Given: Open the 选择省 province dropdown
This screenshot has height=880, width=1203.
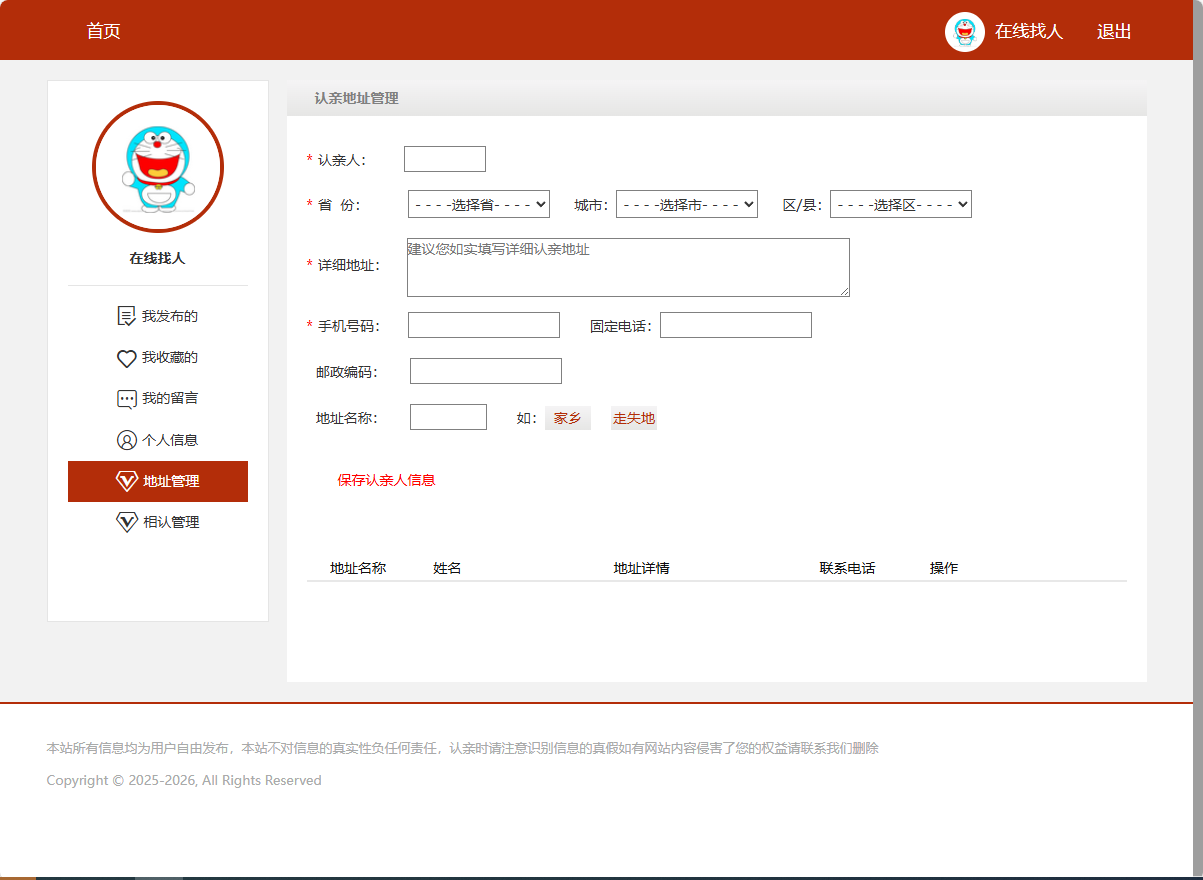Looking at the screenshot, I should 477,203.
